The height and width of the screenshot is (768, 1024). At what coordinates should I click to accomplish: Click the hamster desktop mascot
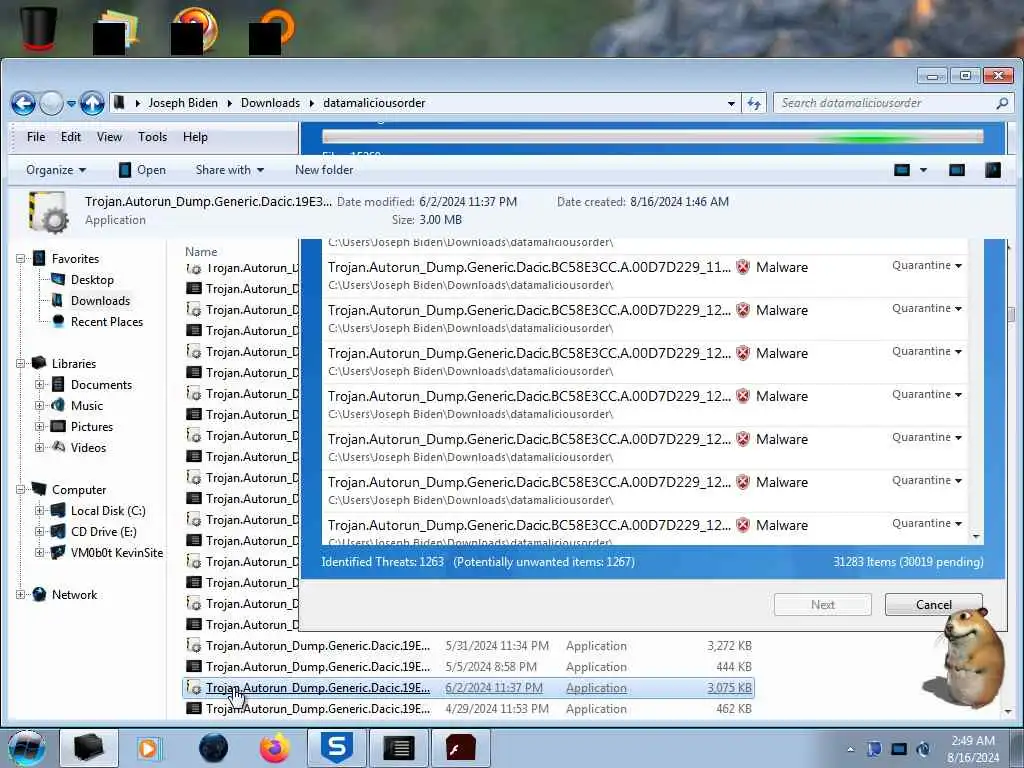point(967,658)
